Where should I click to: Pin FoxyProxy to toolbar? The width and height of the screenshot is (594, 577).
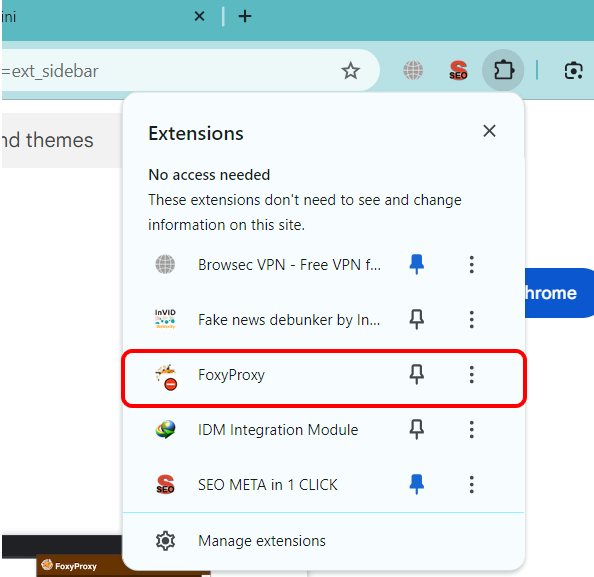416,374
